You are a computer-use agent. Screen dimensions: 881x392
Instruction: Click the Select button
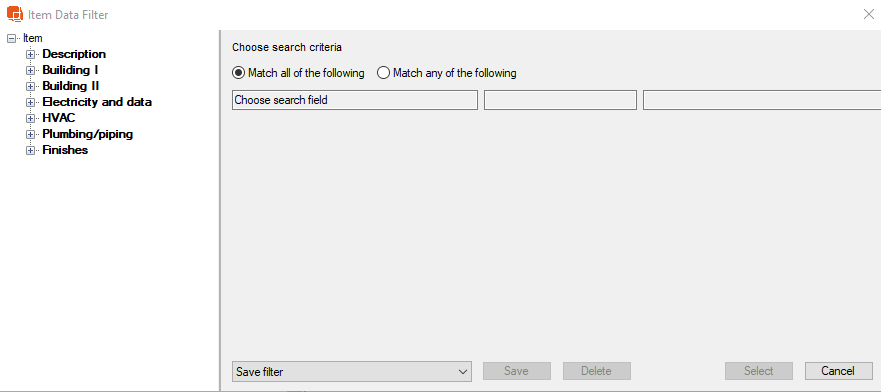tap(759, 371)
